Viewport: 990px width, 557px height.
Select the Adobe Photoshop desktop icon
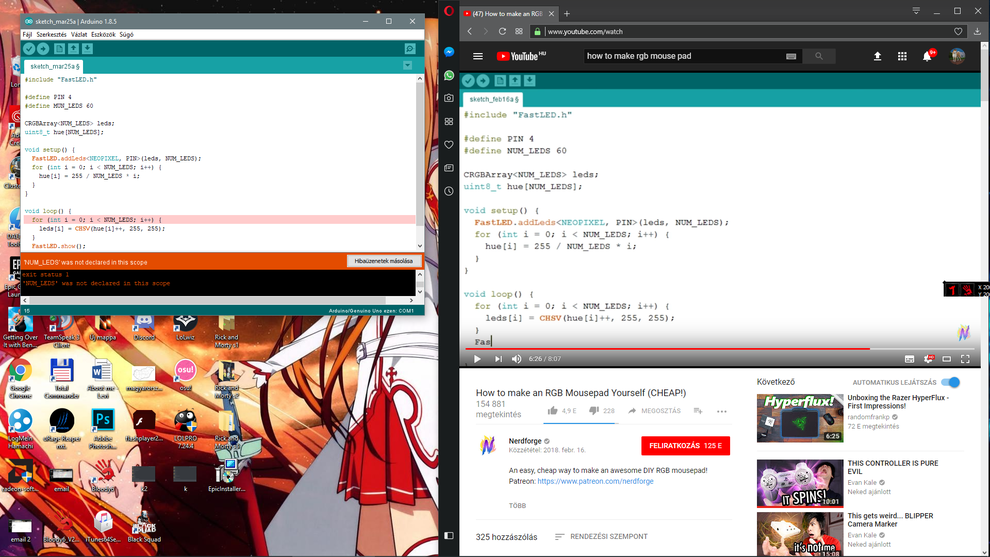click(x=102, y=428)
